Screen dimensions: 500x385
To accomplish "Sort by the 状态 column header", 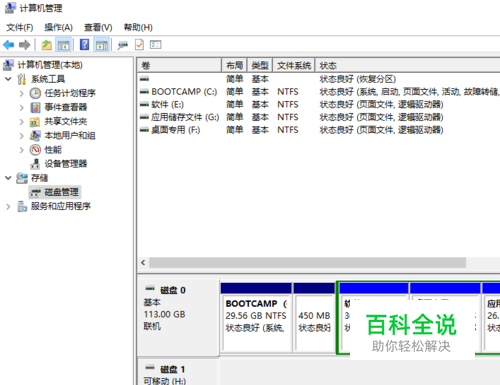I will coord(408,65).
